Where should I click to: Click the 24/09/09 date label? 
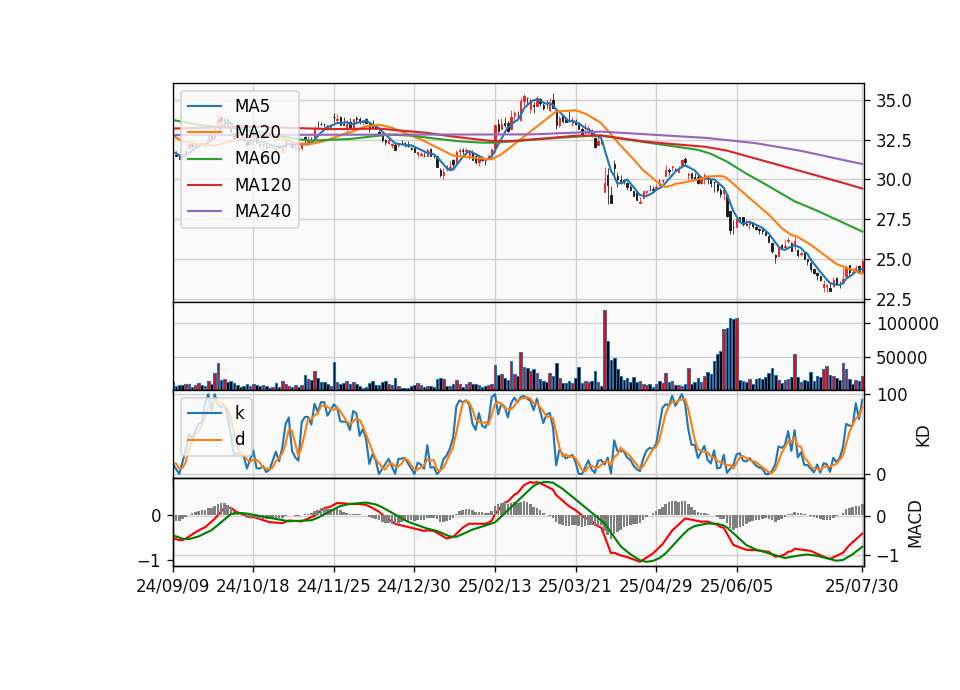pyautogui.click(x=173, y=586)
